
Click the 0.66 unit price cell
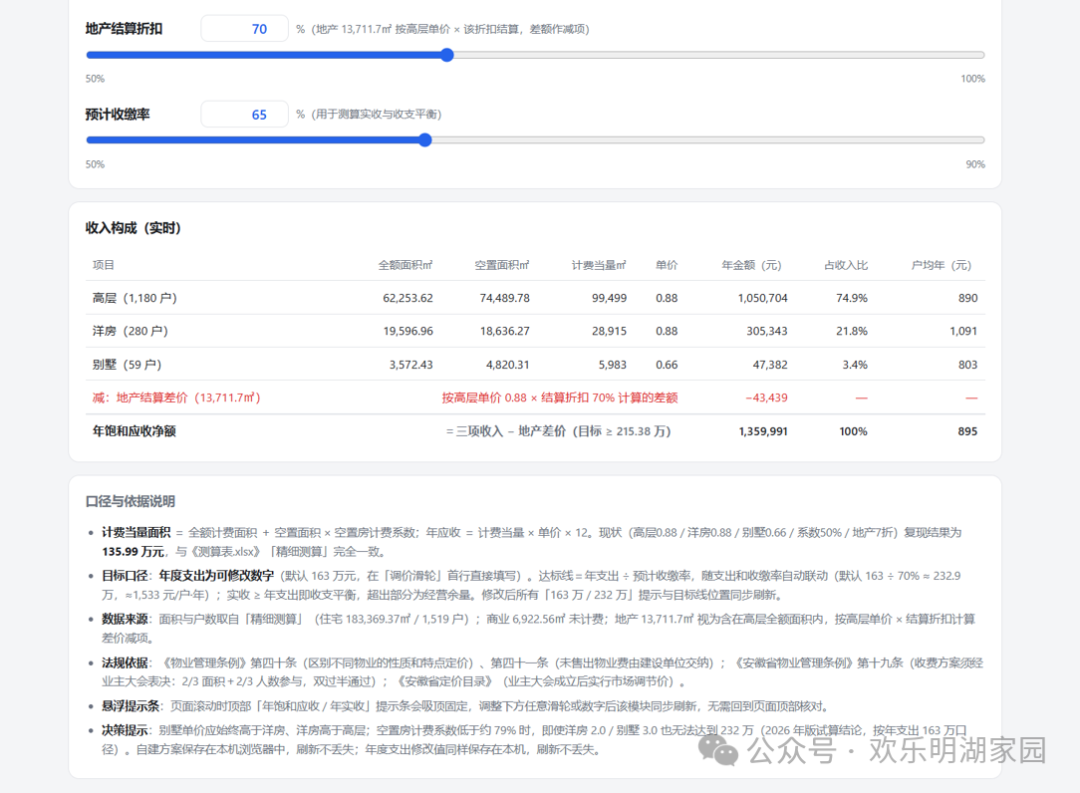click(x=667, y=364)
